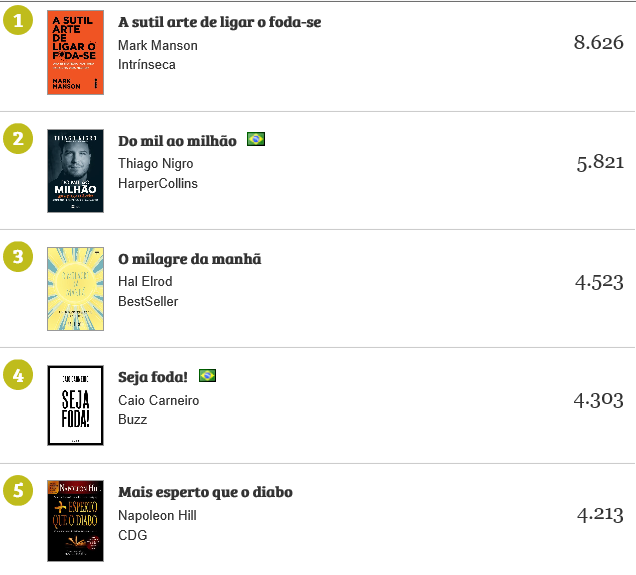Screen dimensions: 636x575
Task: Click publisher name HarperCollins
Action: (x=157, y=183)
